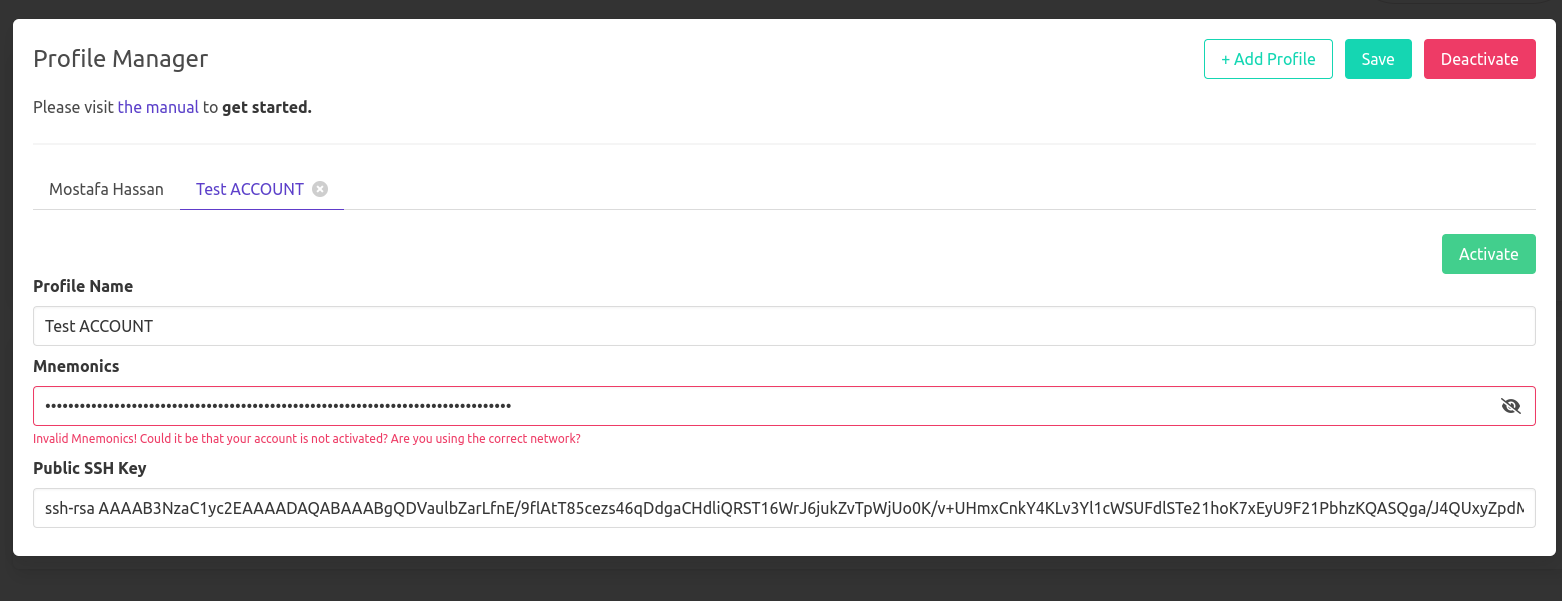Click the Public SSH Key label

(x=89, y=468)
